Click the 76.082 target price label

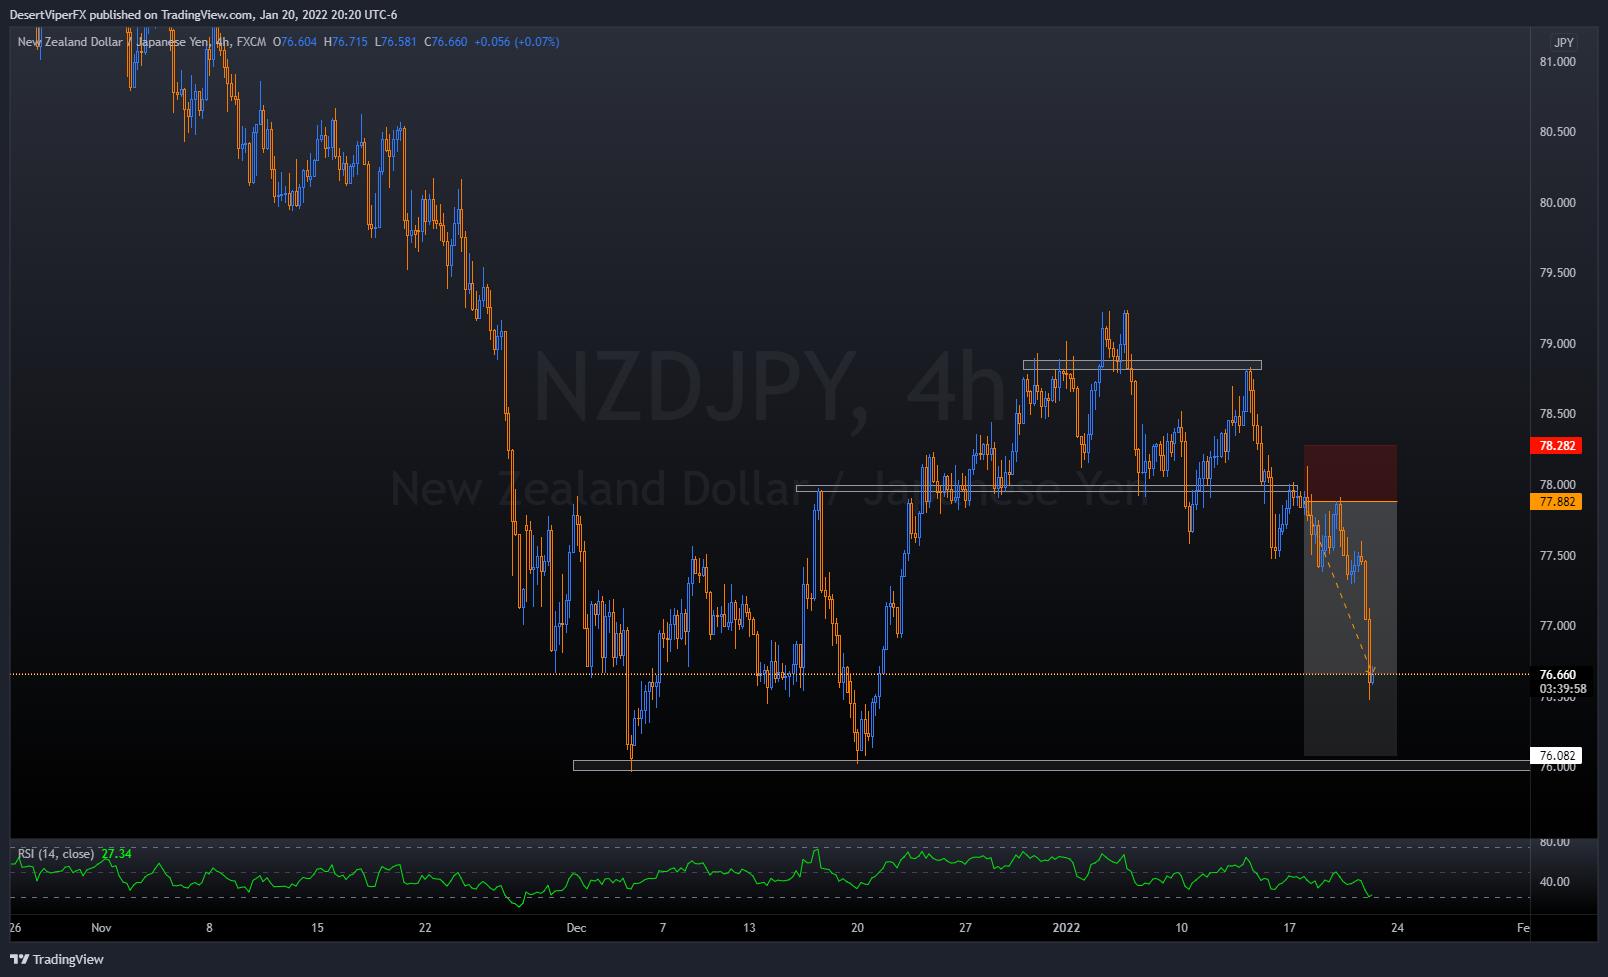tap(1556, 756)
